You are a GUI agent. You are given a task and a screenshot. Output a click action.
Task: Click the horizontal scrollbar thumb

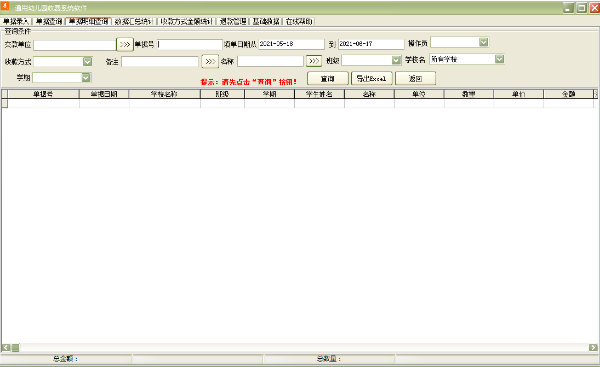[15, 347]
